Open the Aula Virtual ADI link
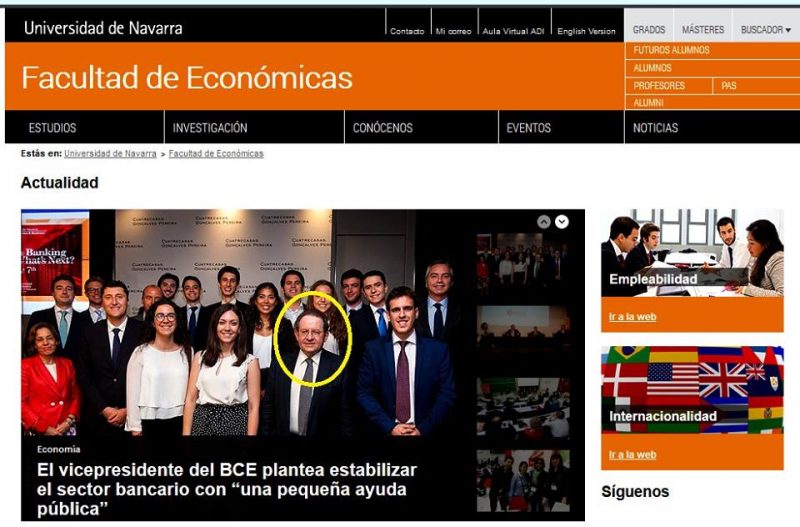This screenshot has height=527, width=800. point(513,31)
